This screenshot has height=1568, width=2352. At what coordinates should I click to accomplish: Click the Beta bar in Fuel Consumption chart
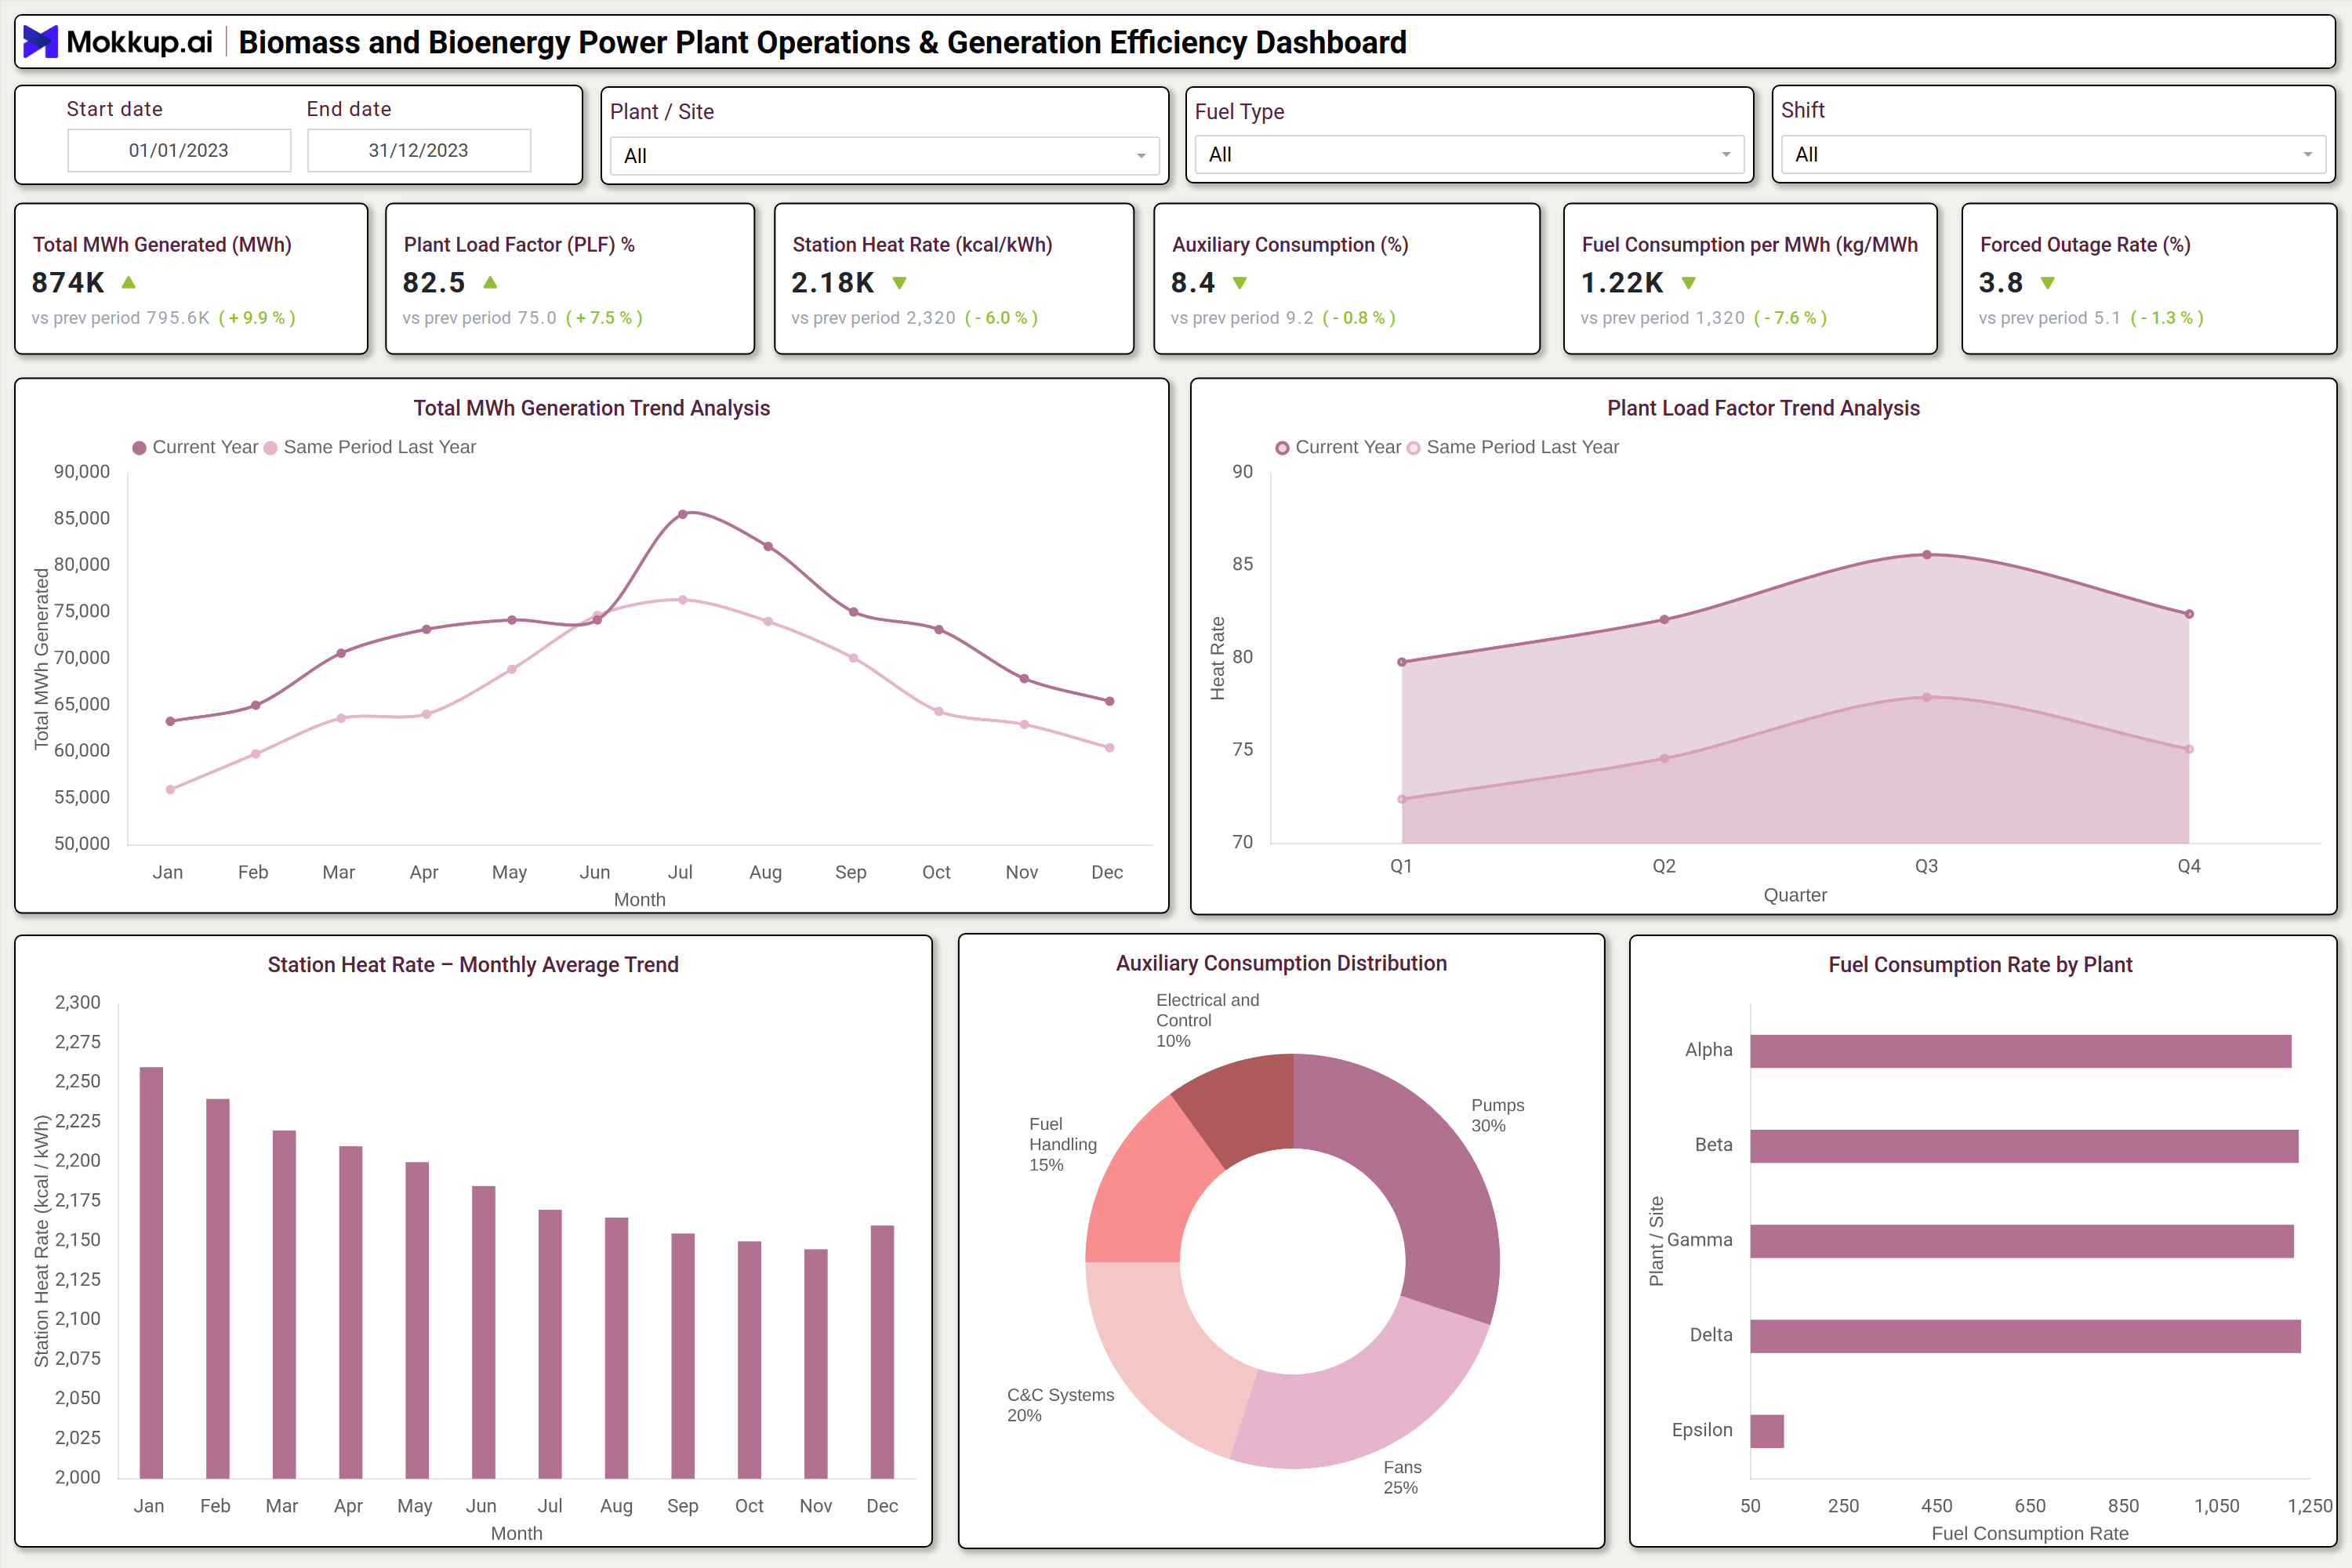click(x=2024, y=1146)
